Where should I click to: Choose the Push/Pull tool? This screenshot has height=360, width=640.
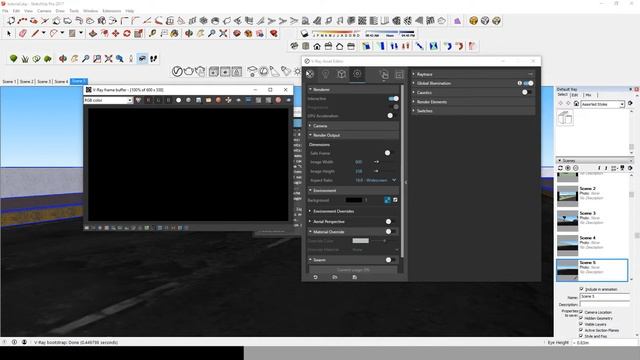tap(93, 33)
